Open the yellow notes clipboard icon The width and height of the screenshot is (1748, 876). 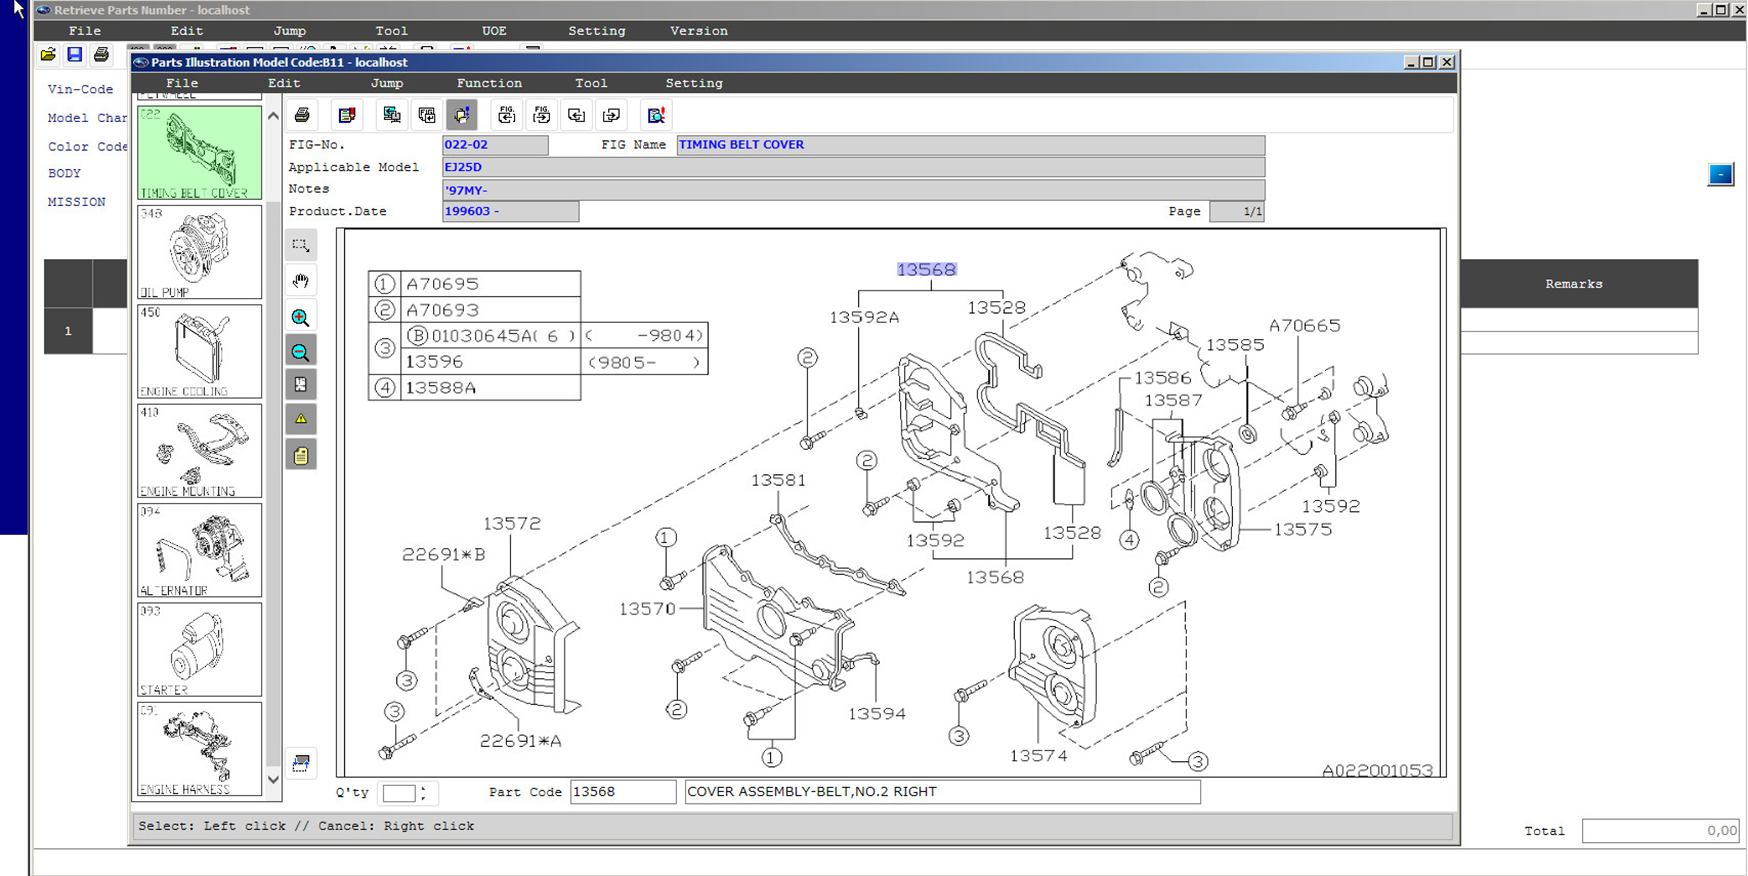[x=300, y=456]
